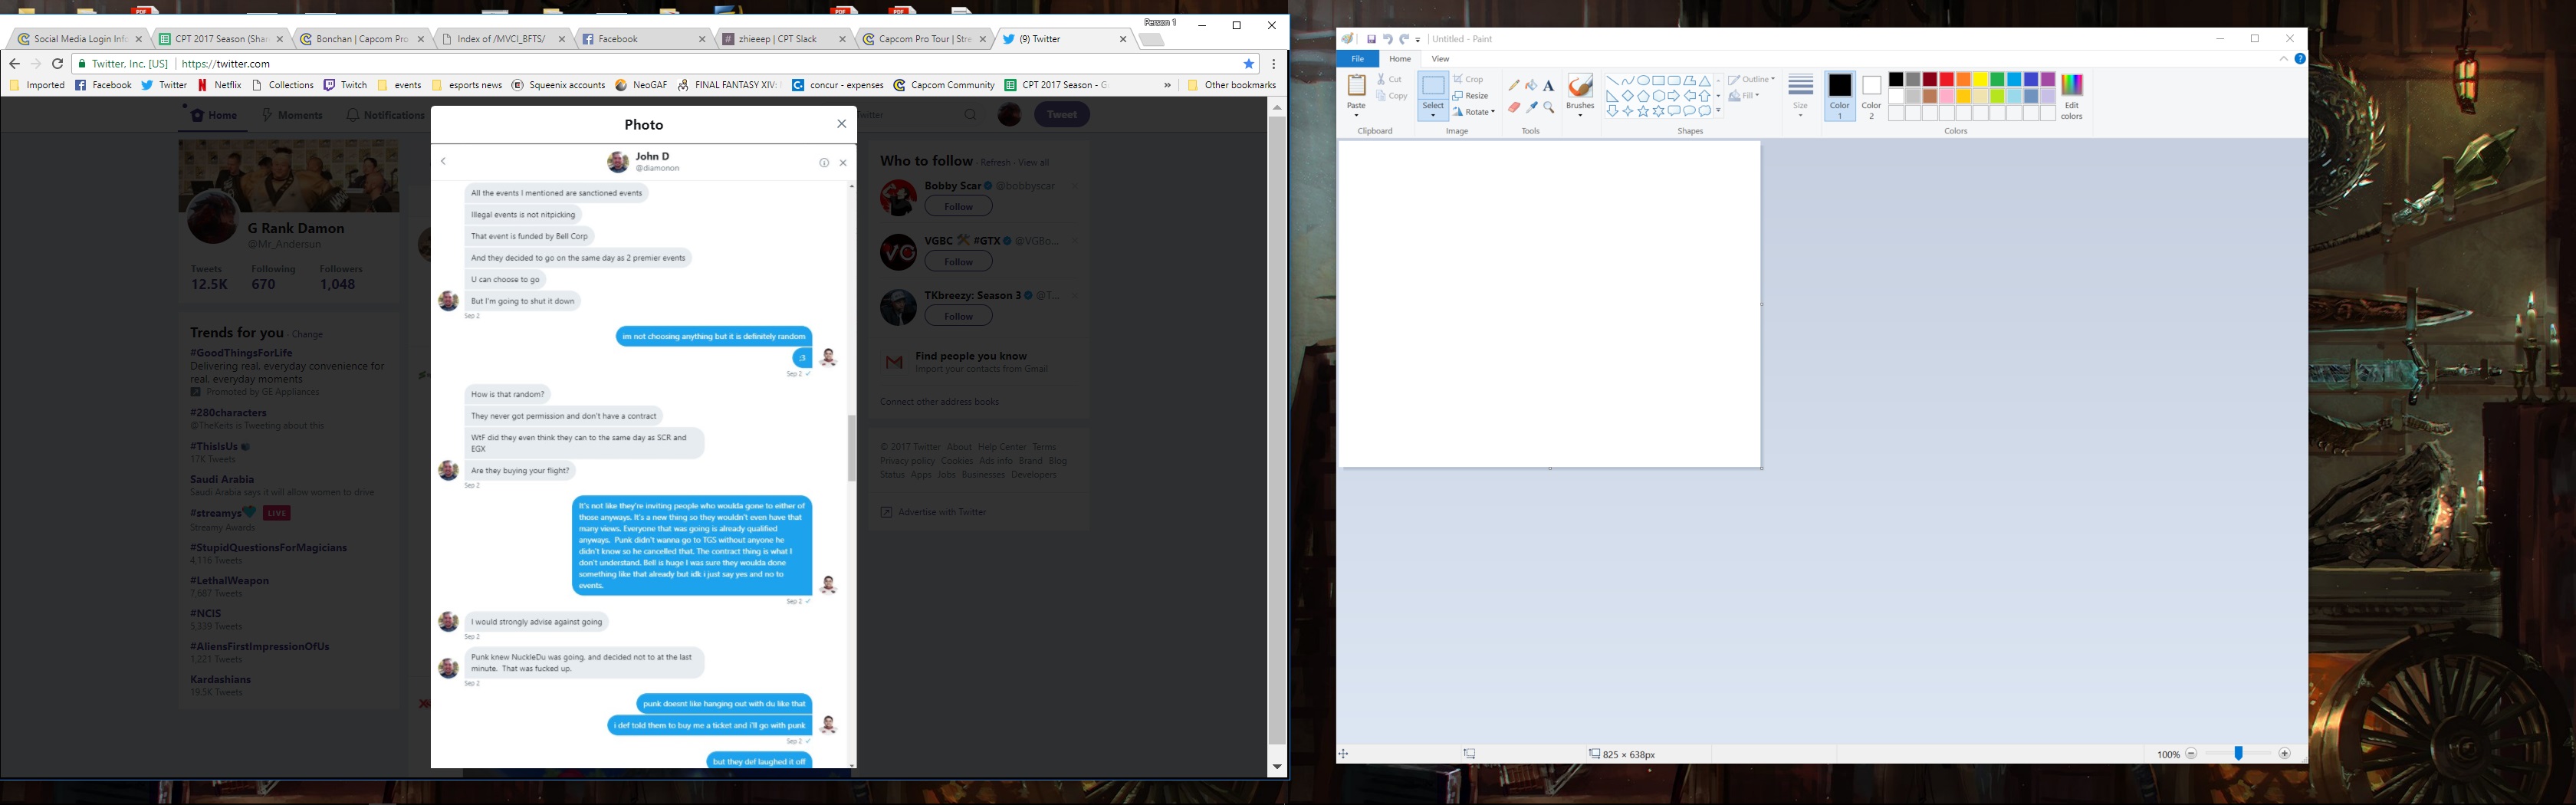Select the Text tool in Paint
The image size is (2576, 805).
1549,86
